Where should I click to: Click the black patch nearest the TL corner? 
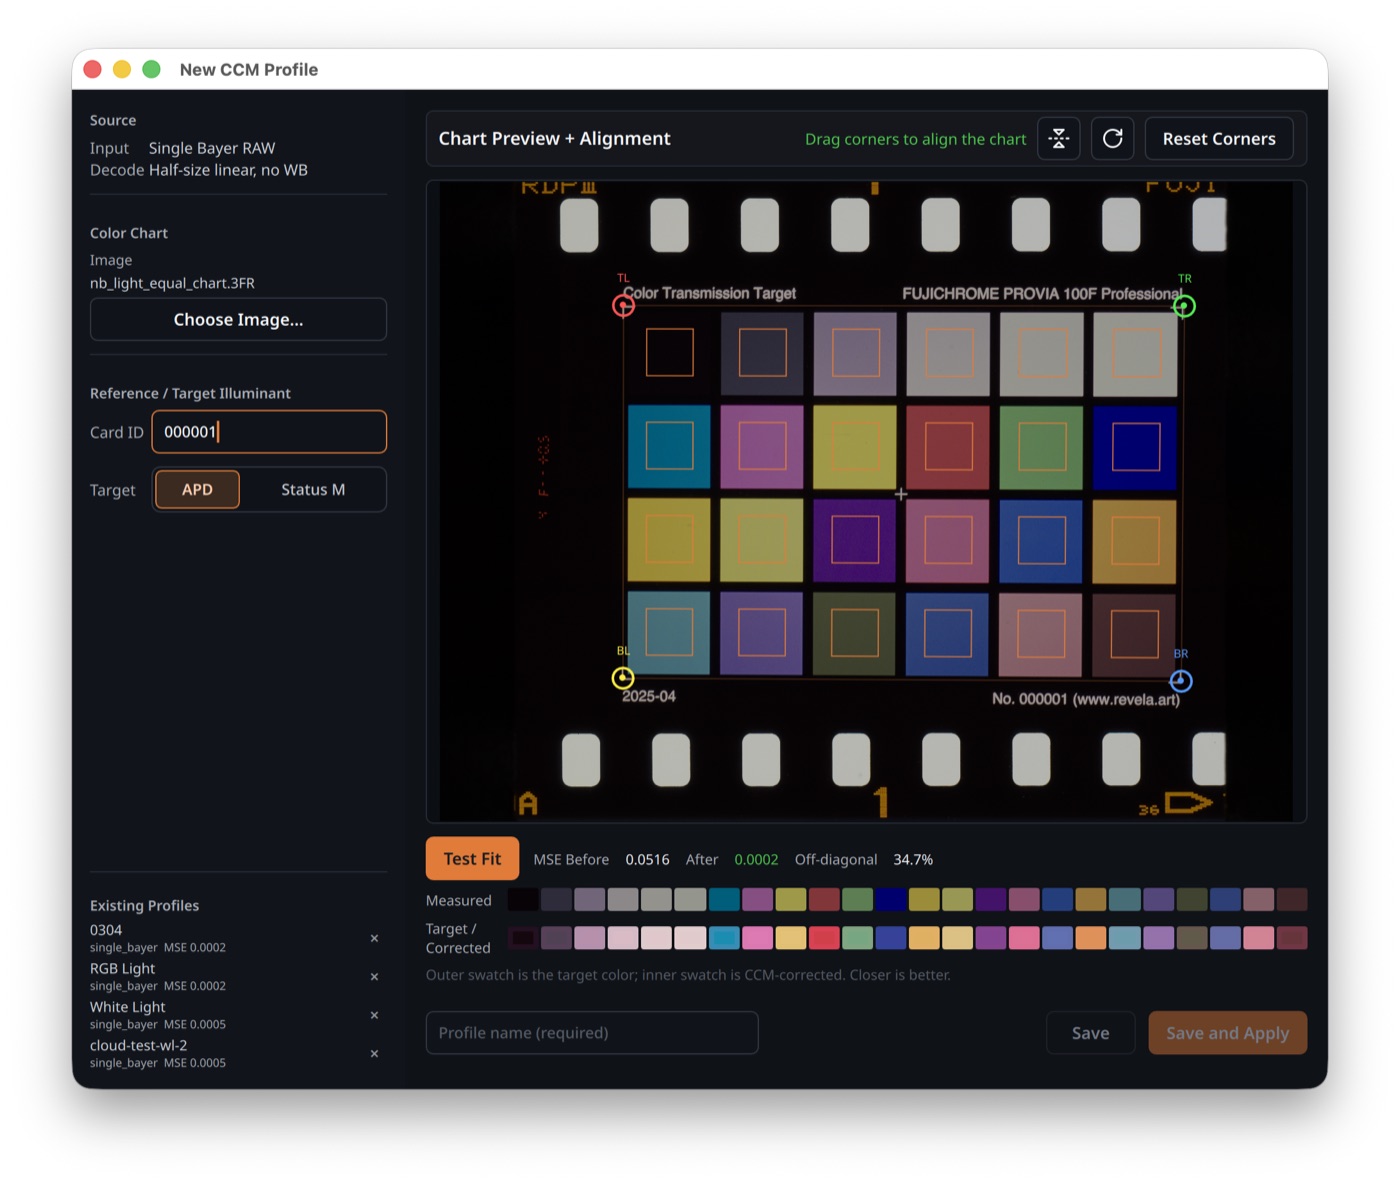(x=669, y=353)
